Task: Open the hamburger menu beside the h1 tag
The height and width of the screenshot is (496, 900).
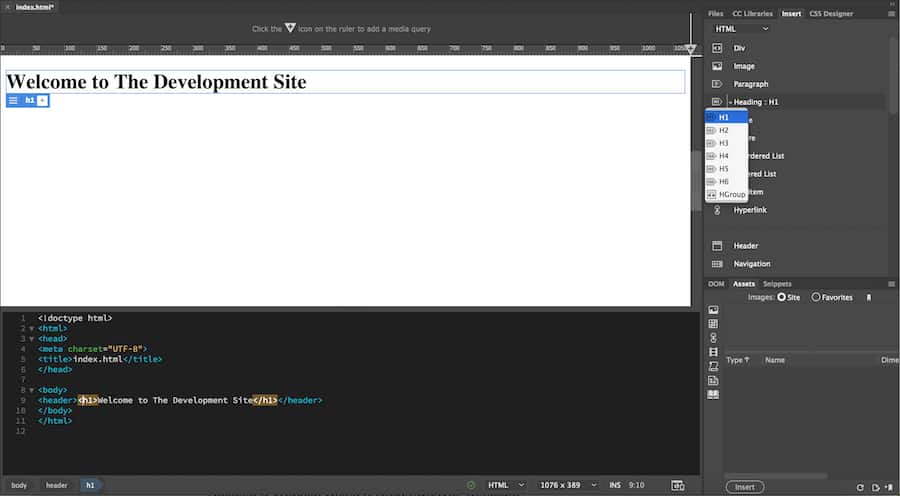Action: pos(13,101)
